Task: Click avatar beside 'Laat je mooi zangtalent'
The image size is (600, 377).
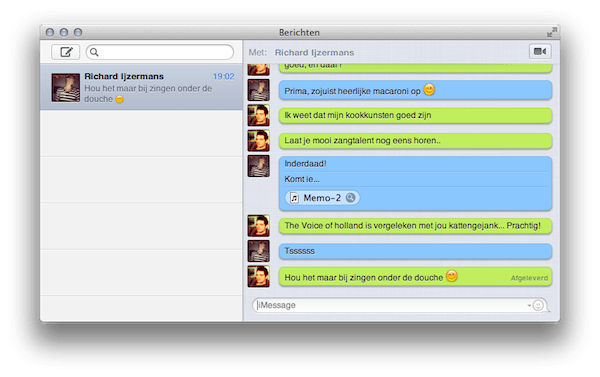Action: (x=259, y=140)
